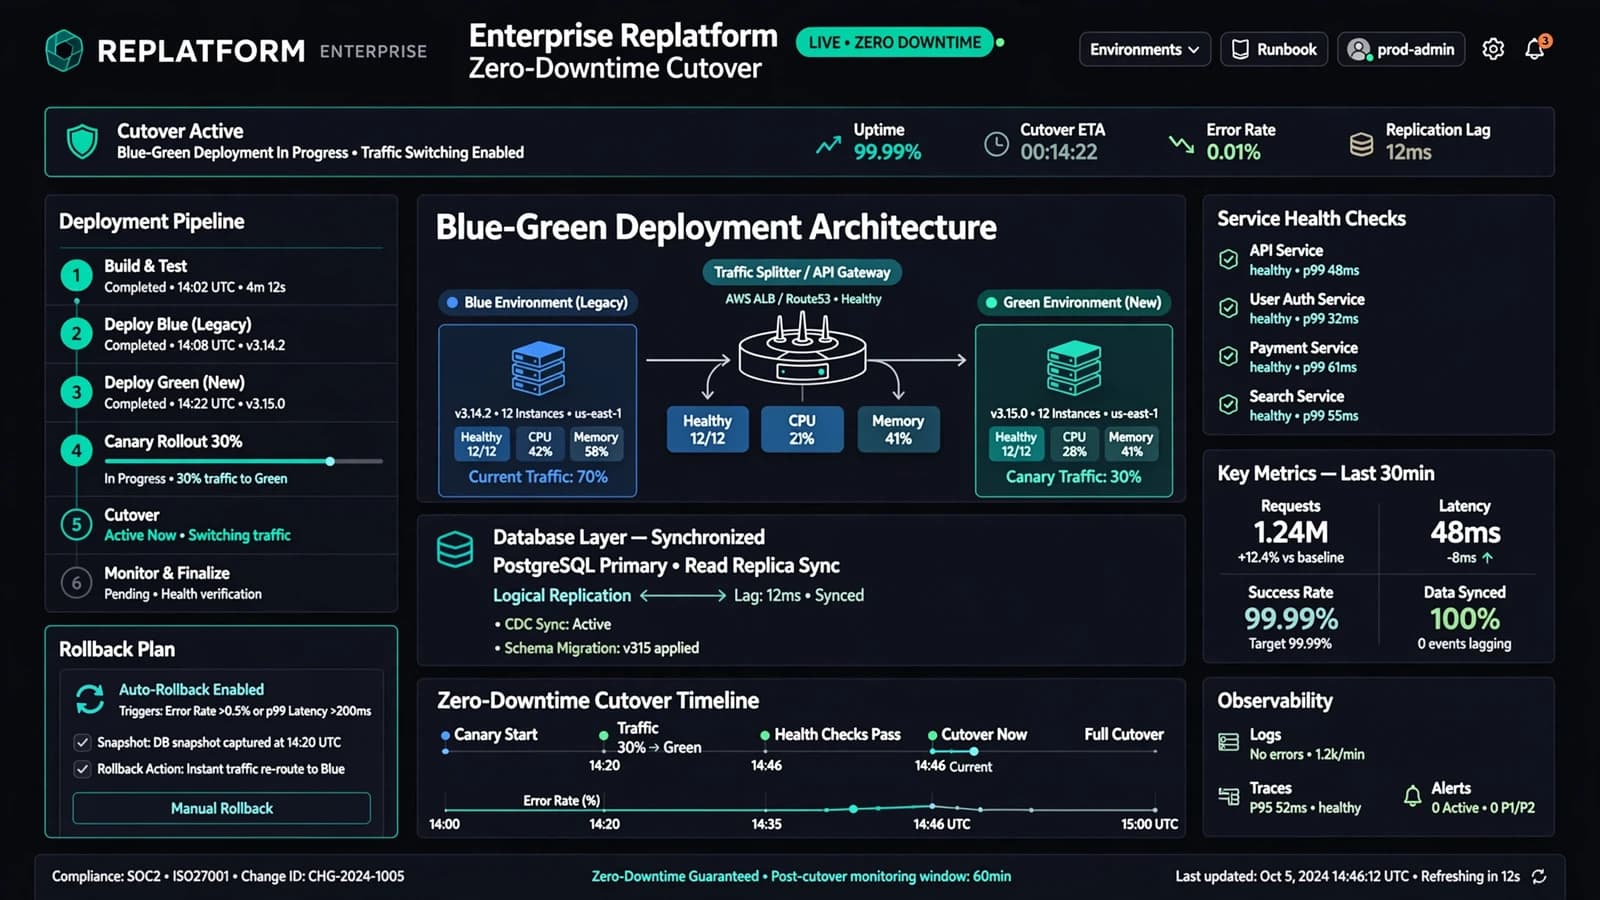Viewport: 1600px width, 900px height.
Task: Click CDC Sync: Active text
Action: (557, 624)
